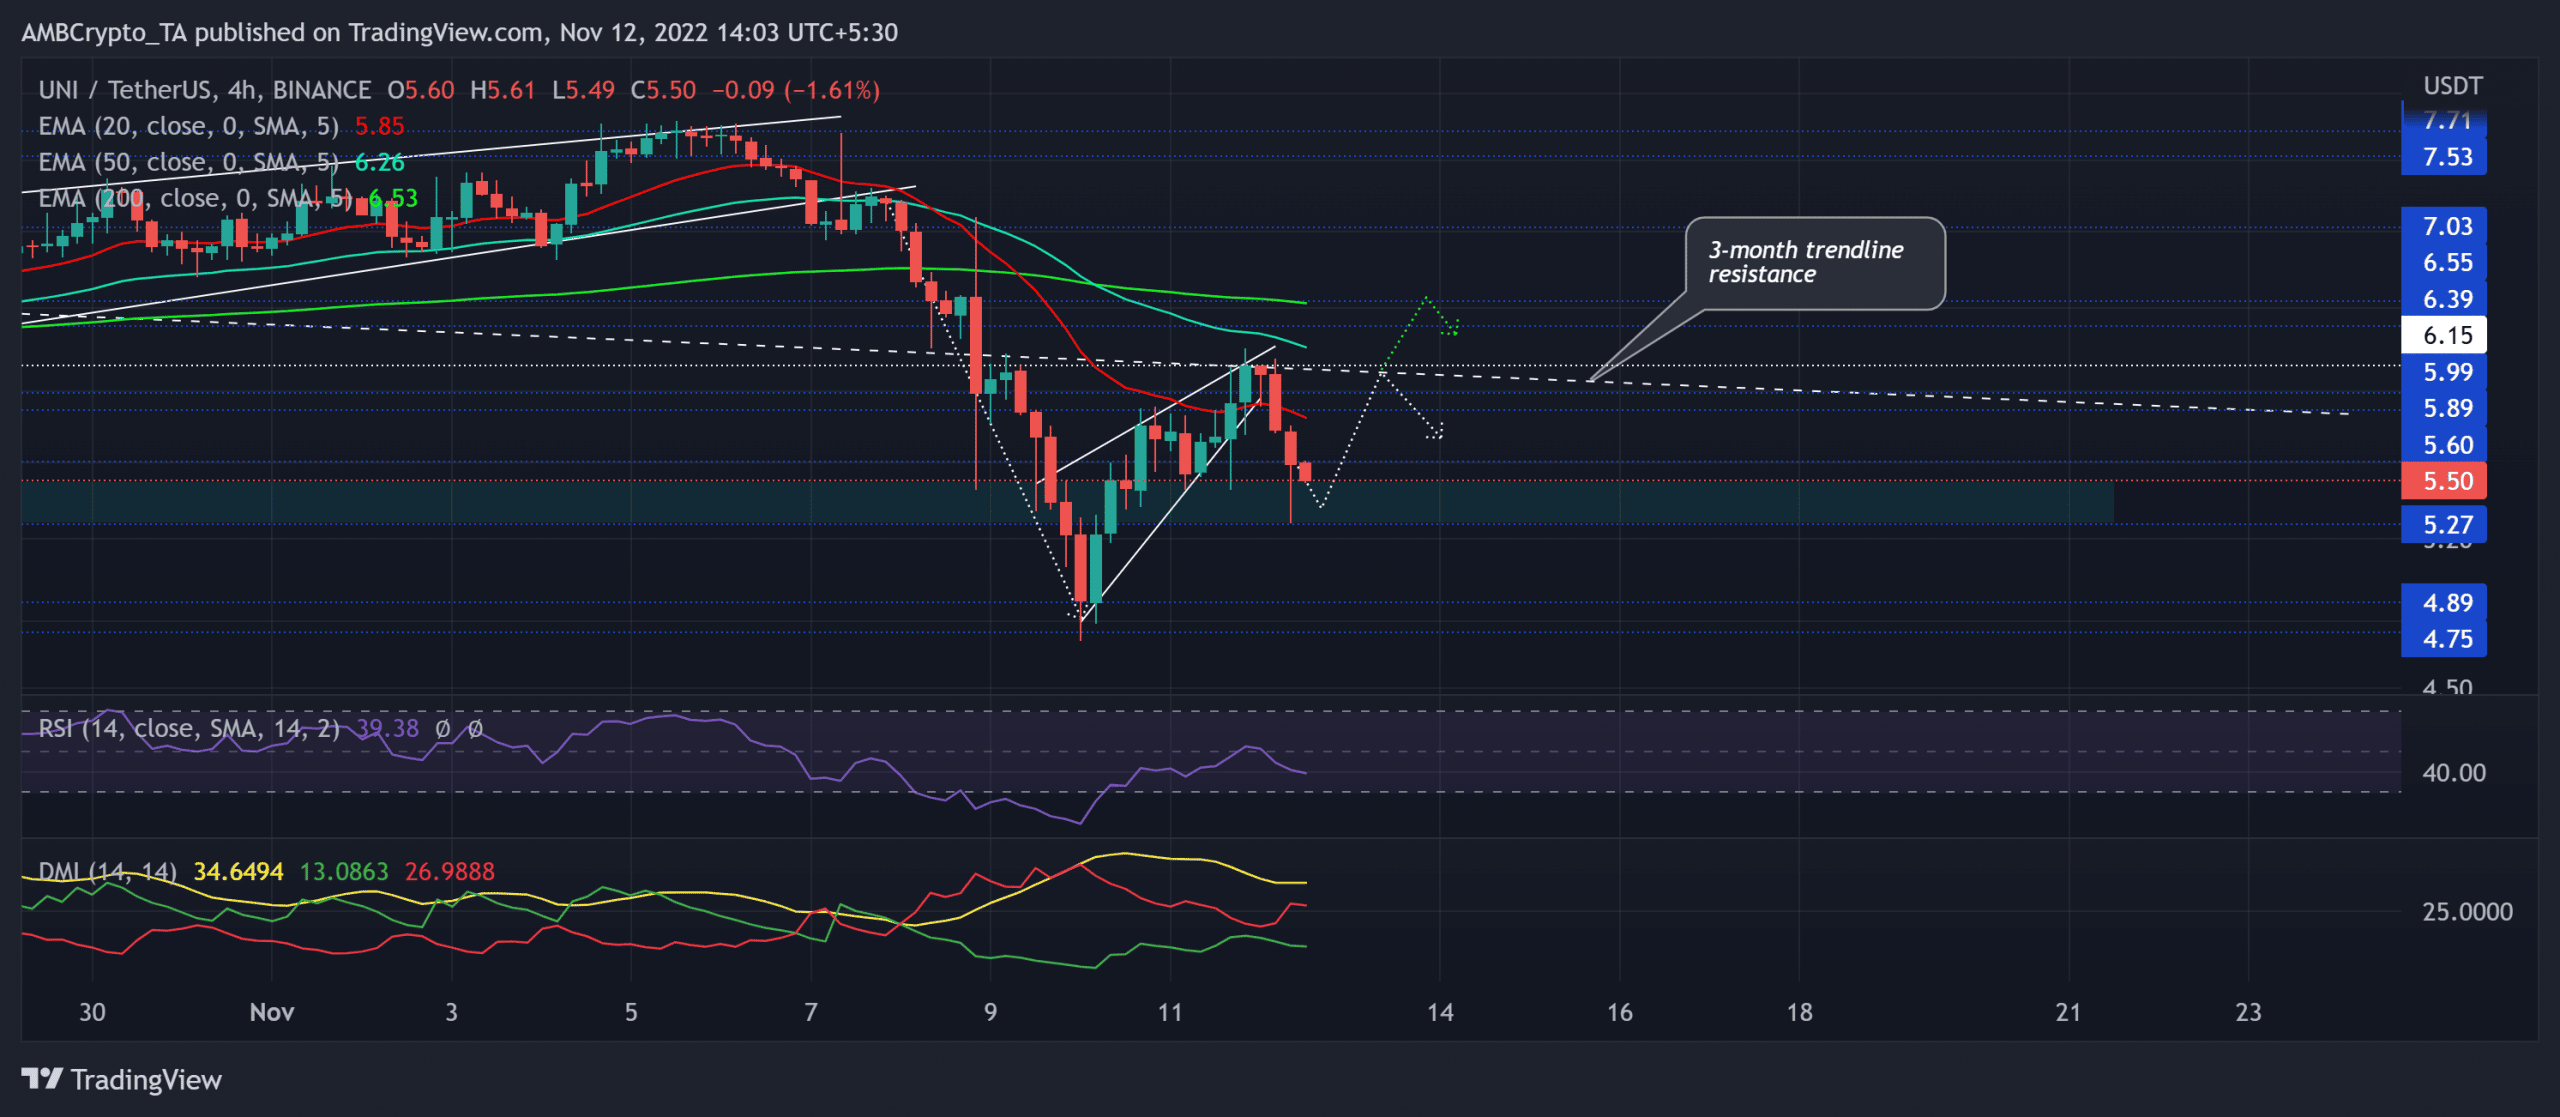Click the red 5.50 current price label
The width and height of the screenshot is (2560, 1117).
click(x=2444, y=481)
